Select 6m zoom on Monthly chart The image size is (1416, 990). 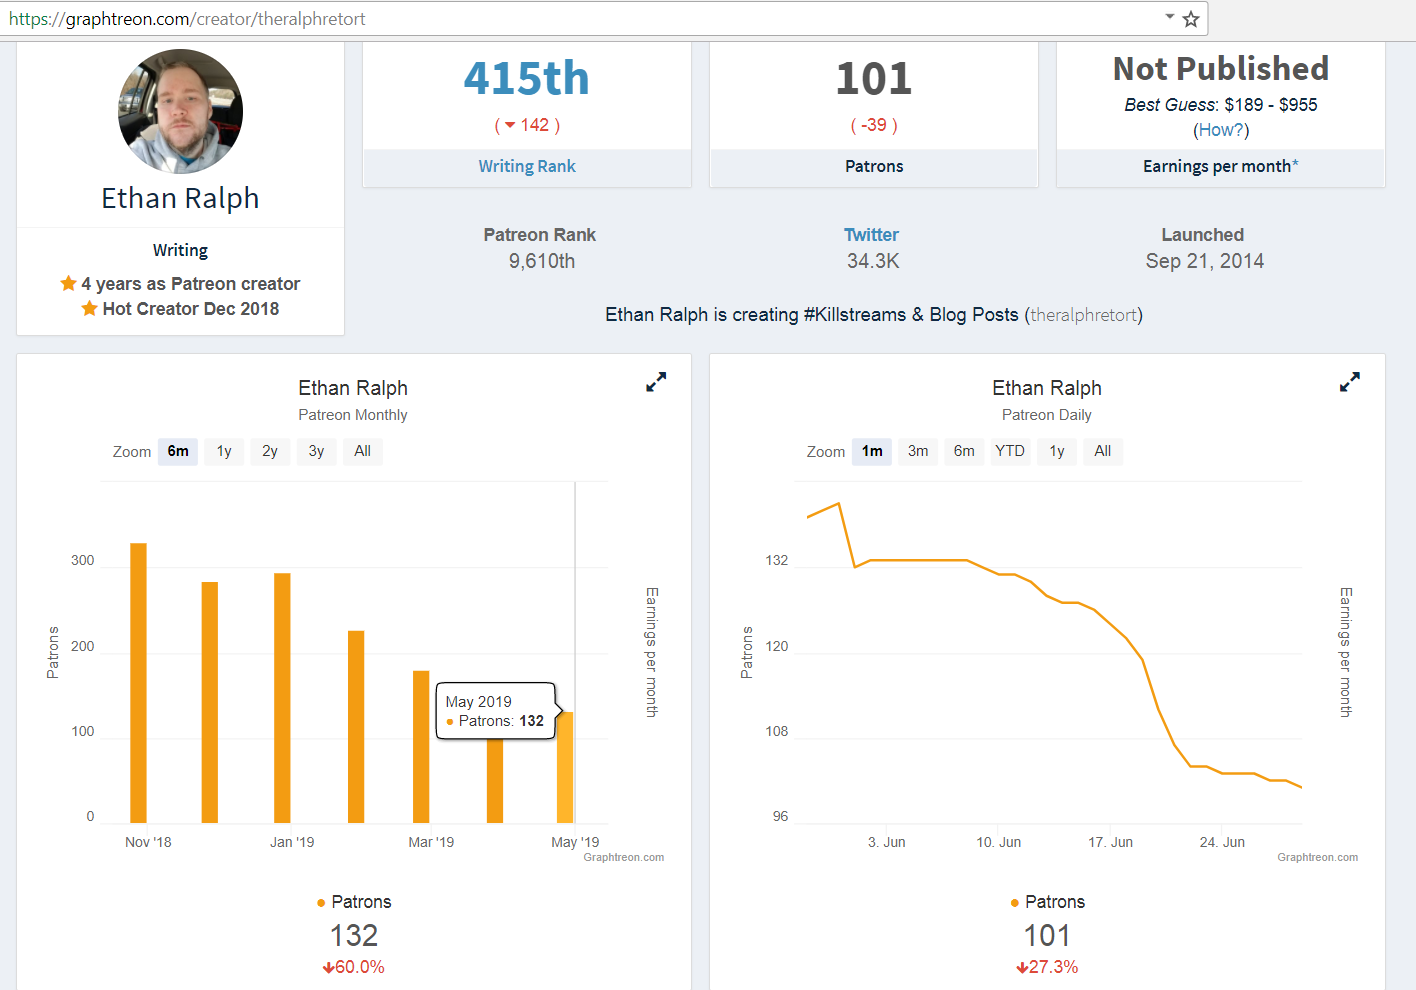point(178,451)
